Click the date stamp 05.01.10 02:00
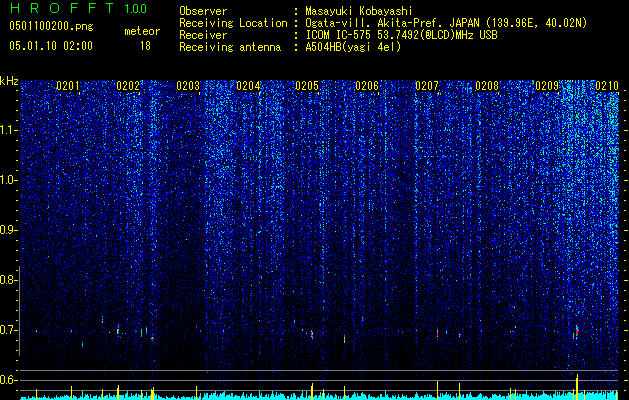Screen dimensions: 629x400 click(x=51, y=46)
